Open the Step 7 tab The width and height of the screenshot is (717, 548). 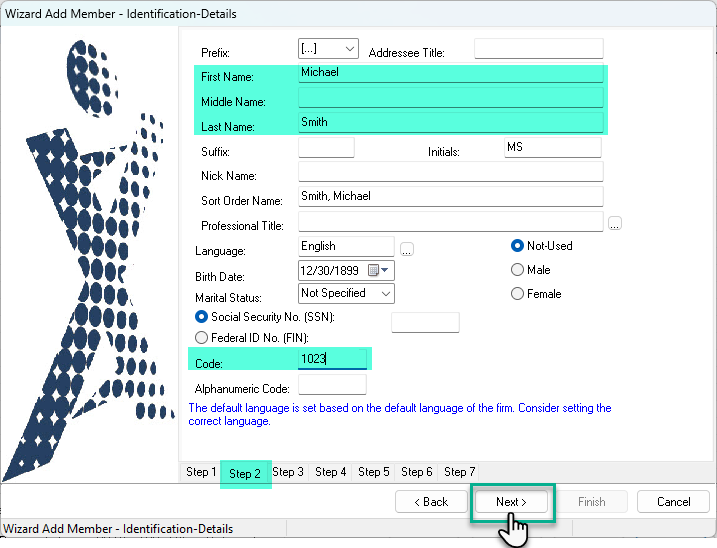point(460,472)
